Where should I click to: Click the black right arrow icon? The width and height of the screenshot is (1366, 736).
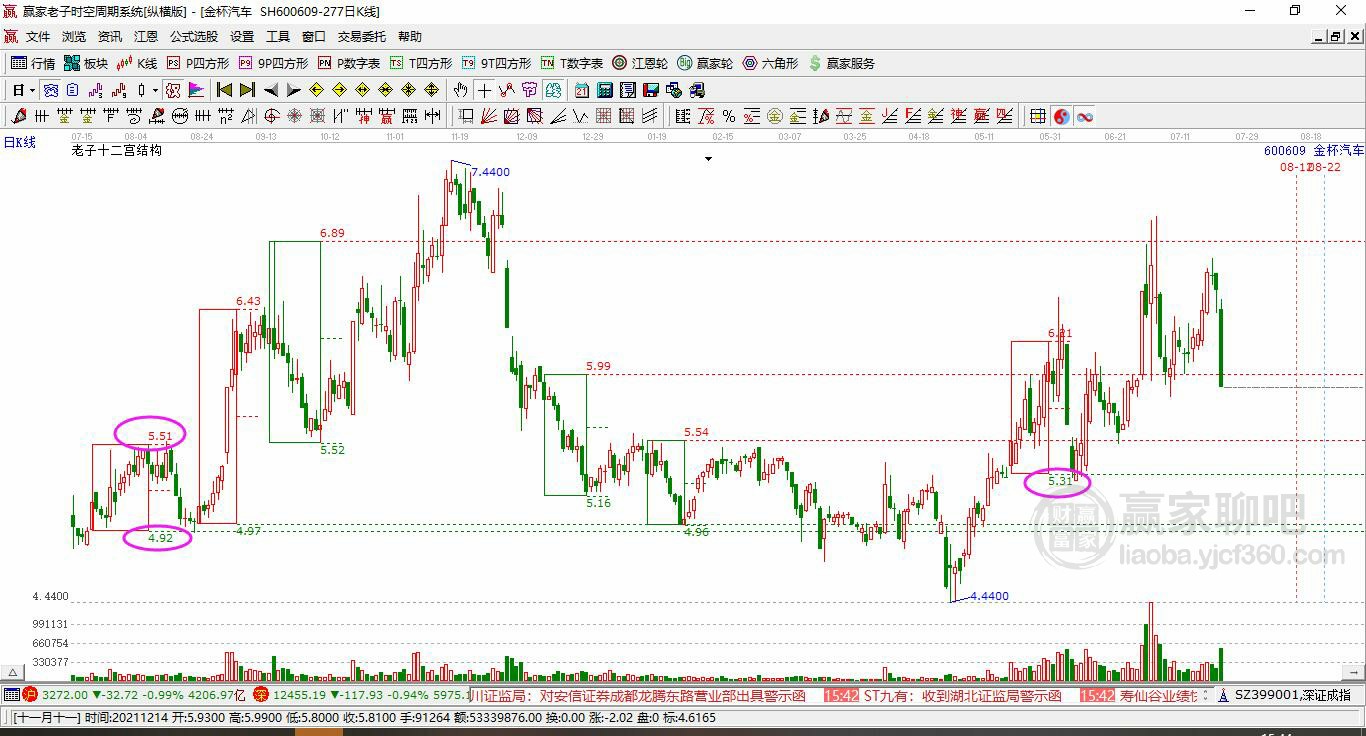coord(293,90)
